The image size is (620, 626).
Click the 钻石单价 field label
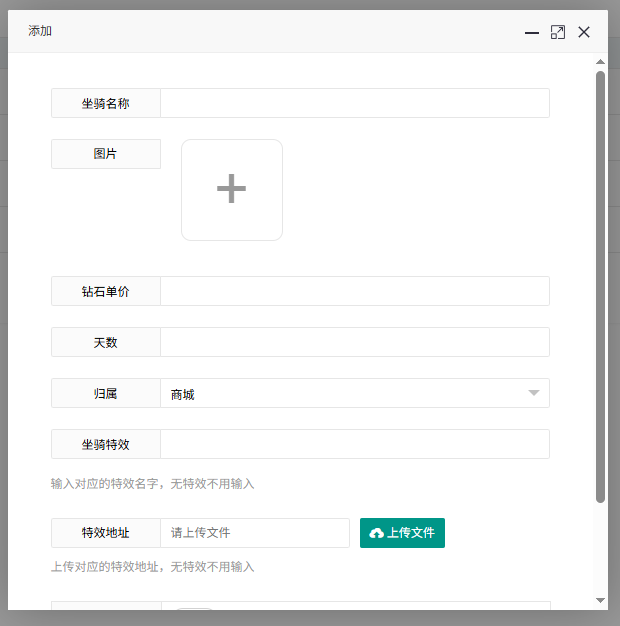click(x=106, y=291)
